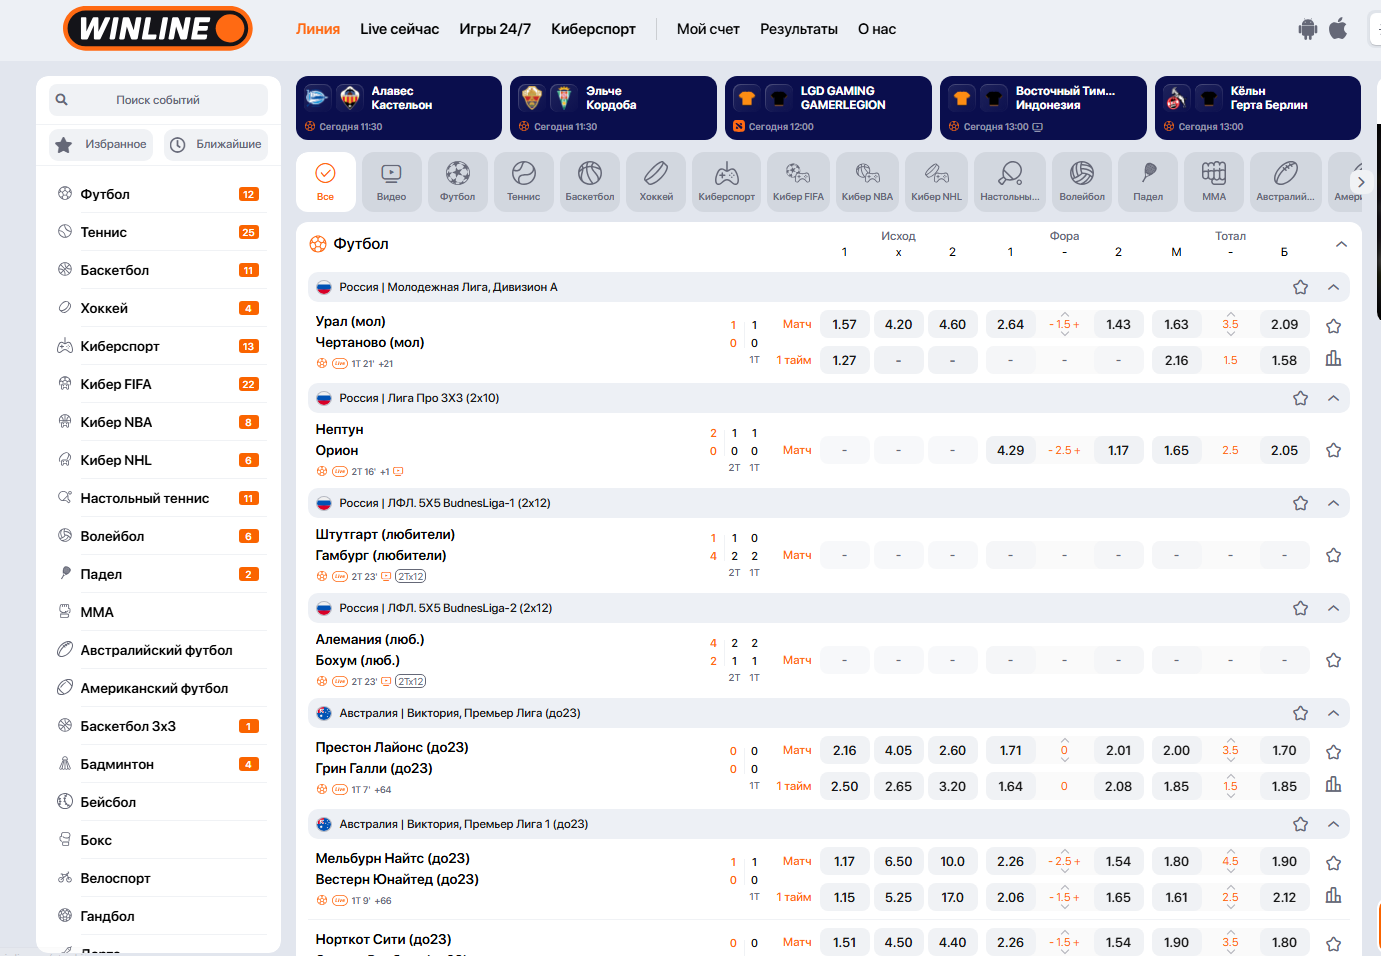The width and height of the screenshot is (1381, 956).
Task: Favorite the Молодежная Лига, Дивизион А league
Action: (x=1300, y=287)
